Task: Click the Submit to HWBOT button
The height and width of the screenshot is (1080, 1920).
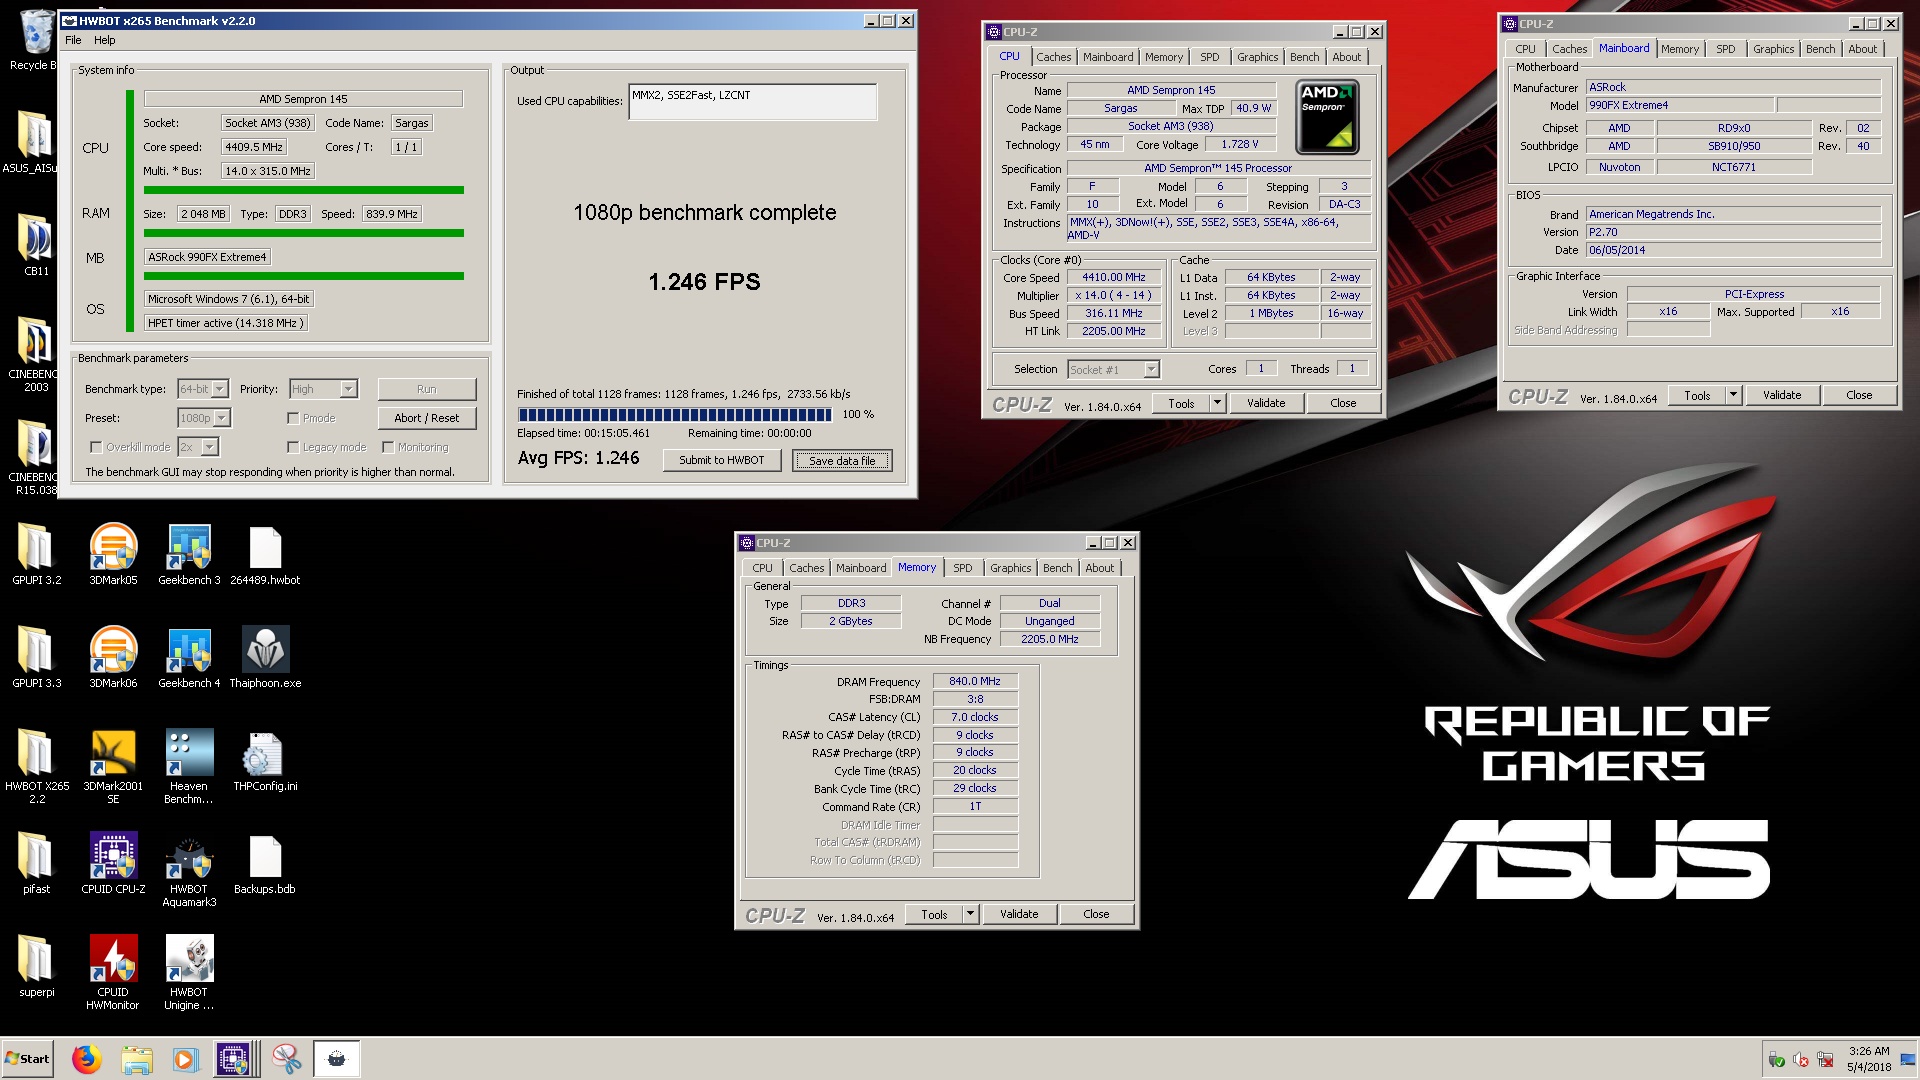Action: click(x=721, y=460)
